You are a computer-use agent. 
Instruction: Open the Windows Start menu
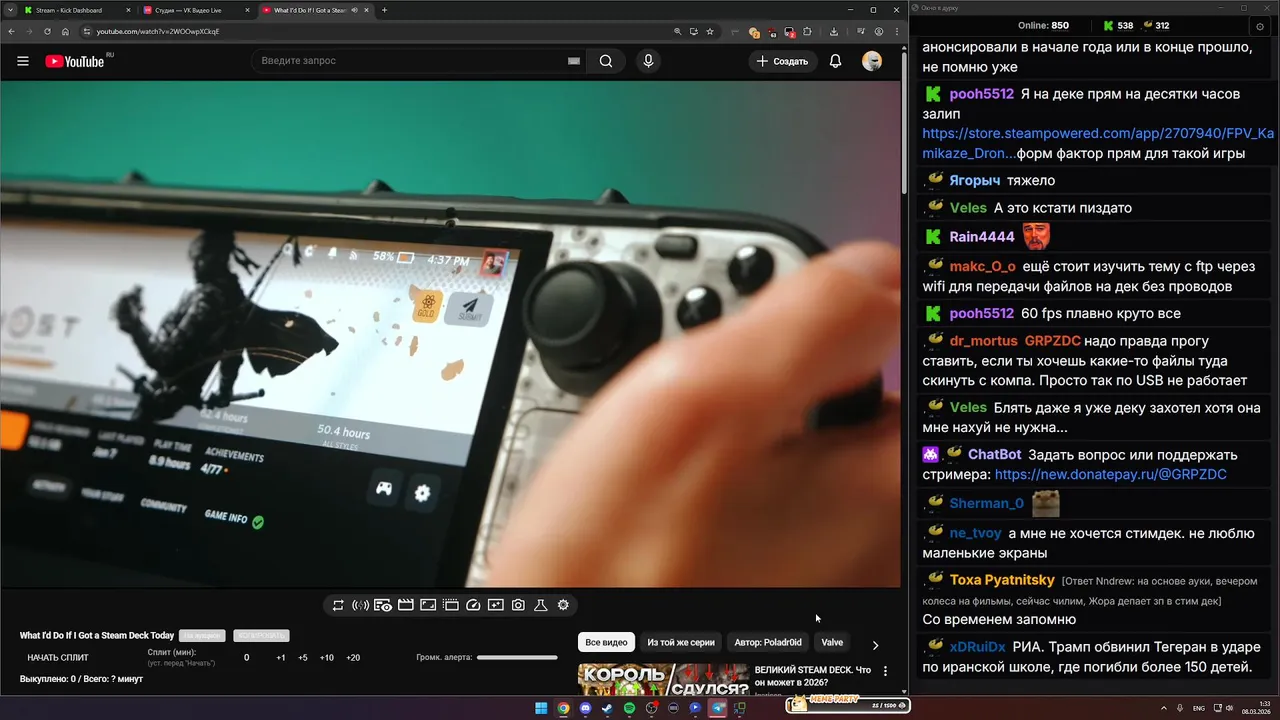541,708
